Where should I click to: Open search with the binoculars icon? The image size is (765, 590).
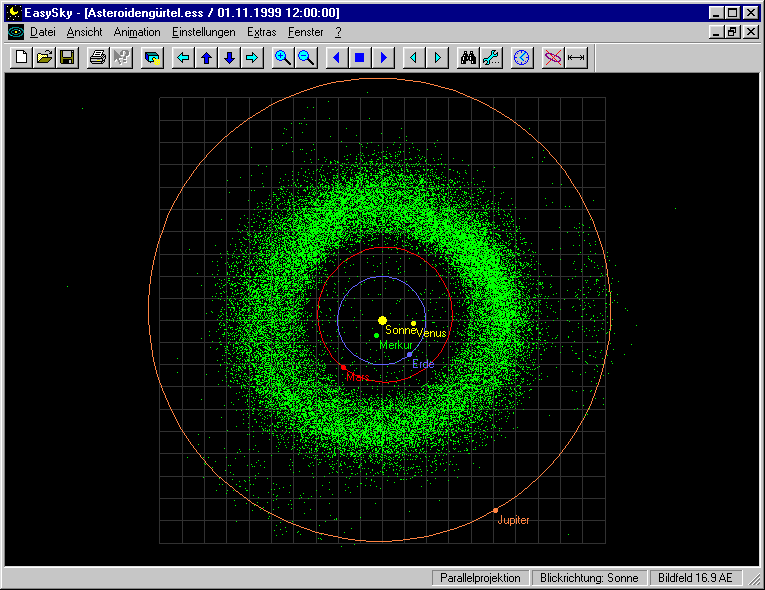tap(467, 58)
